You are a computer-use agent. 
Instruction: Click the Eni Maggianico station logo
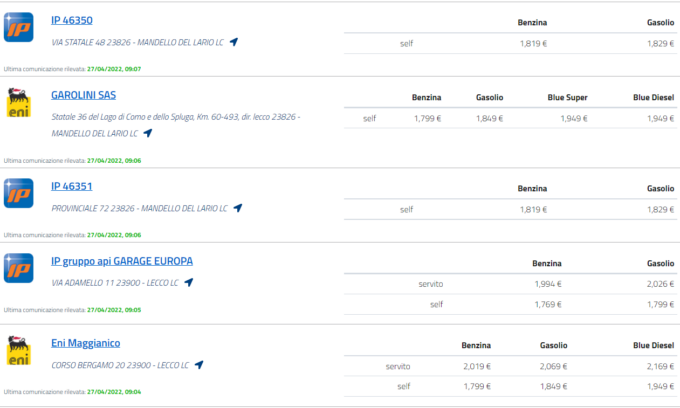19,352
